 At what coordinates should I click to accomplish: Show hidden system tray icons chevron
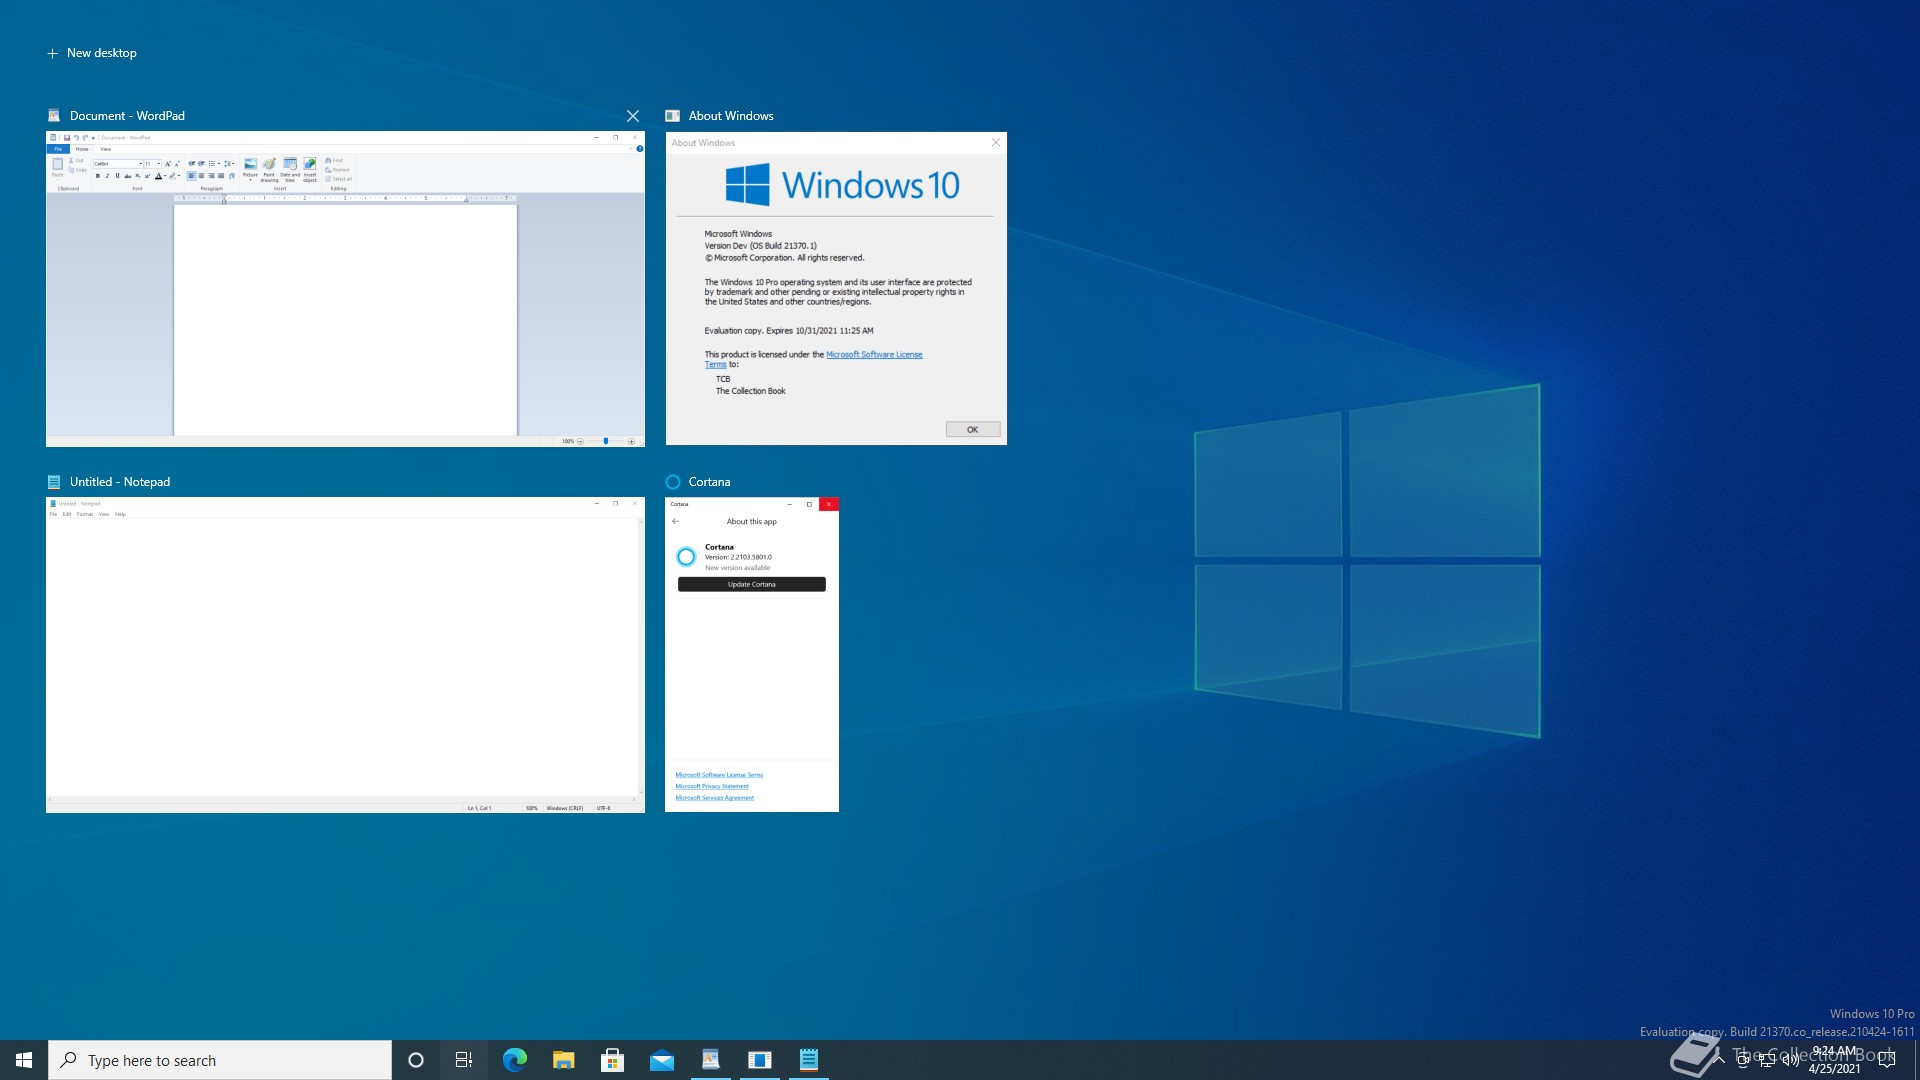click(x=1718, y=1060)
